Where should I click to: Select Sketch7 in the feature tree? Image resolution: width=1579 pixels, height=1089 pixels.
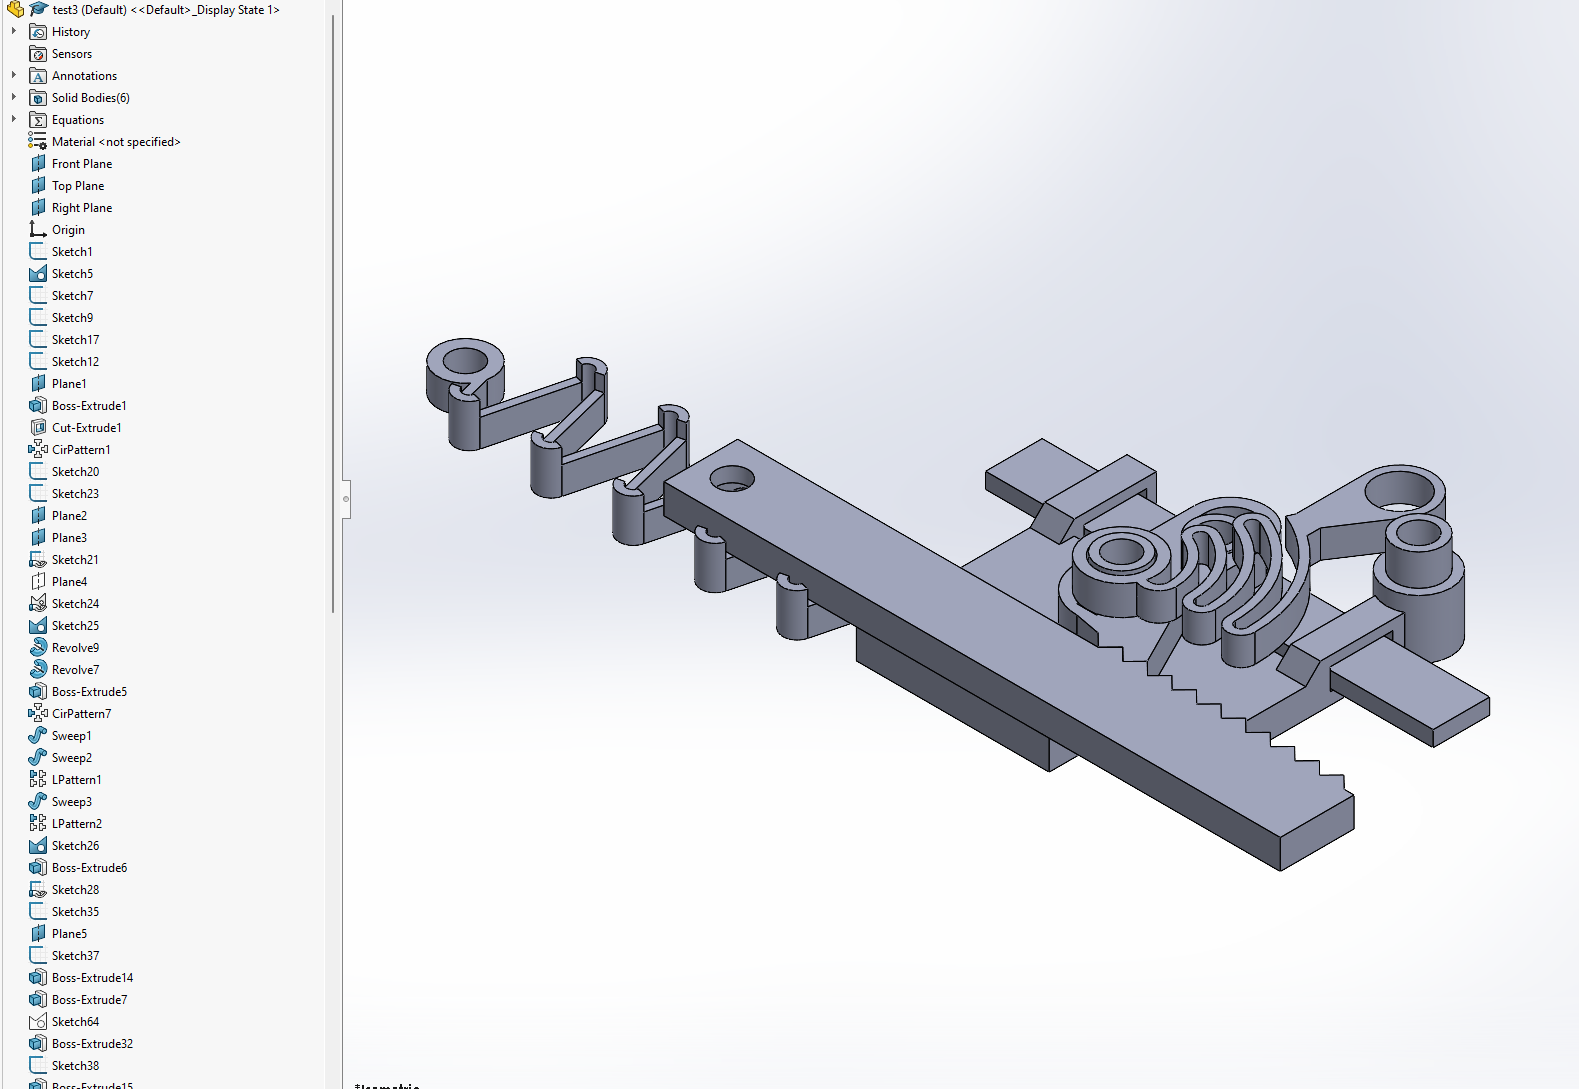[x=72, y=296]
